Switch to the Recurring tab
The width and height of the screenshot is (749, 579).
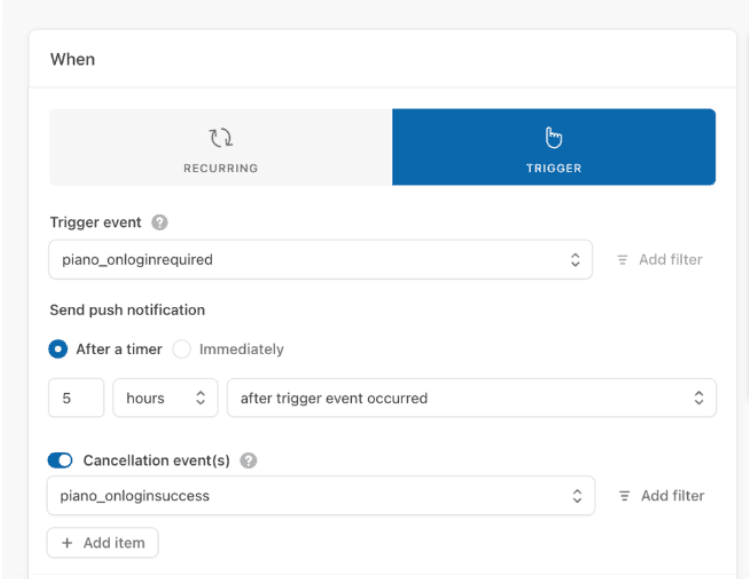click(x=221, y=147)
